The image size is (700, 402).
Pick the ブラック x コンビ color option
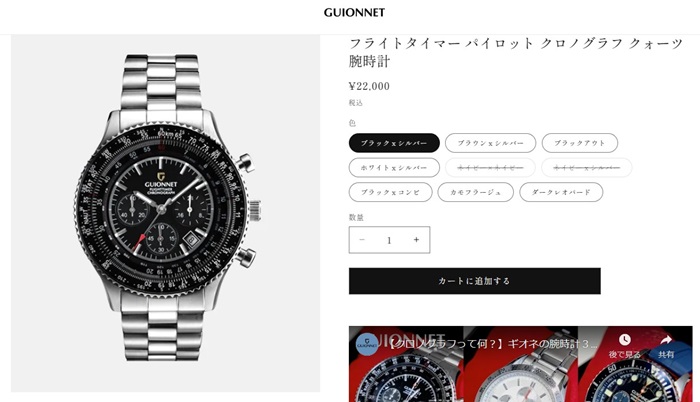pyautogui.click(x=391, y=192)
